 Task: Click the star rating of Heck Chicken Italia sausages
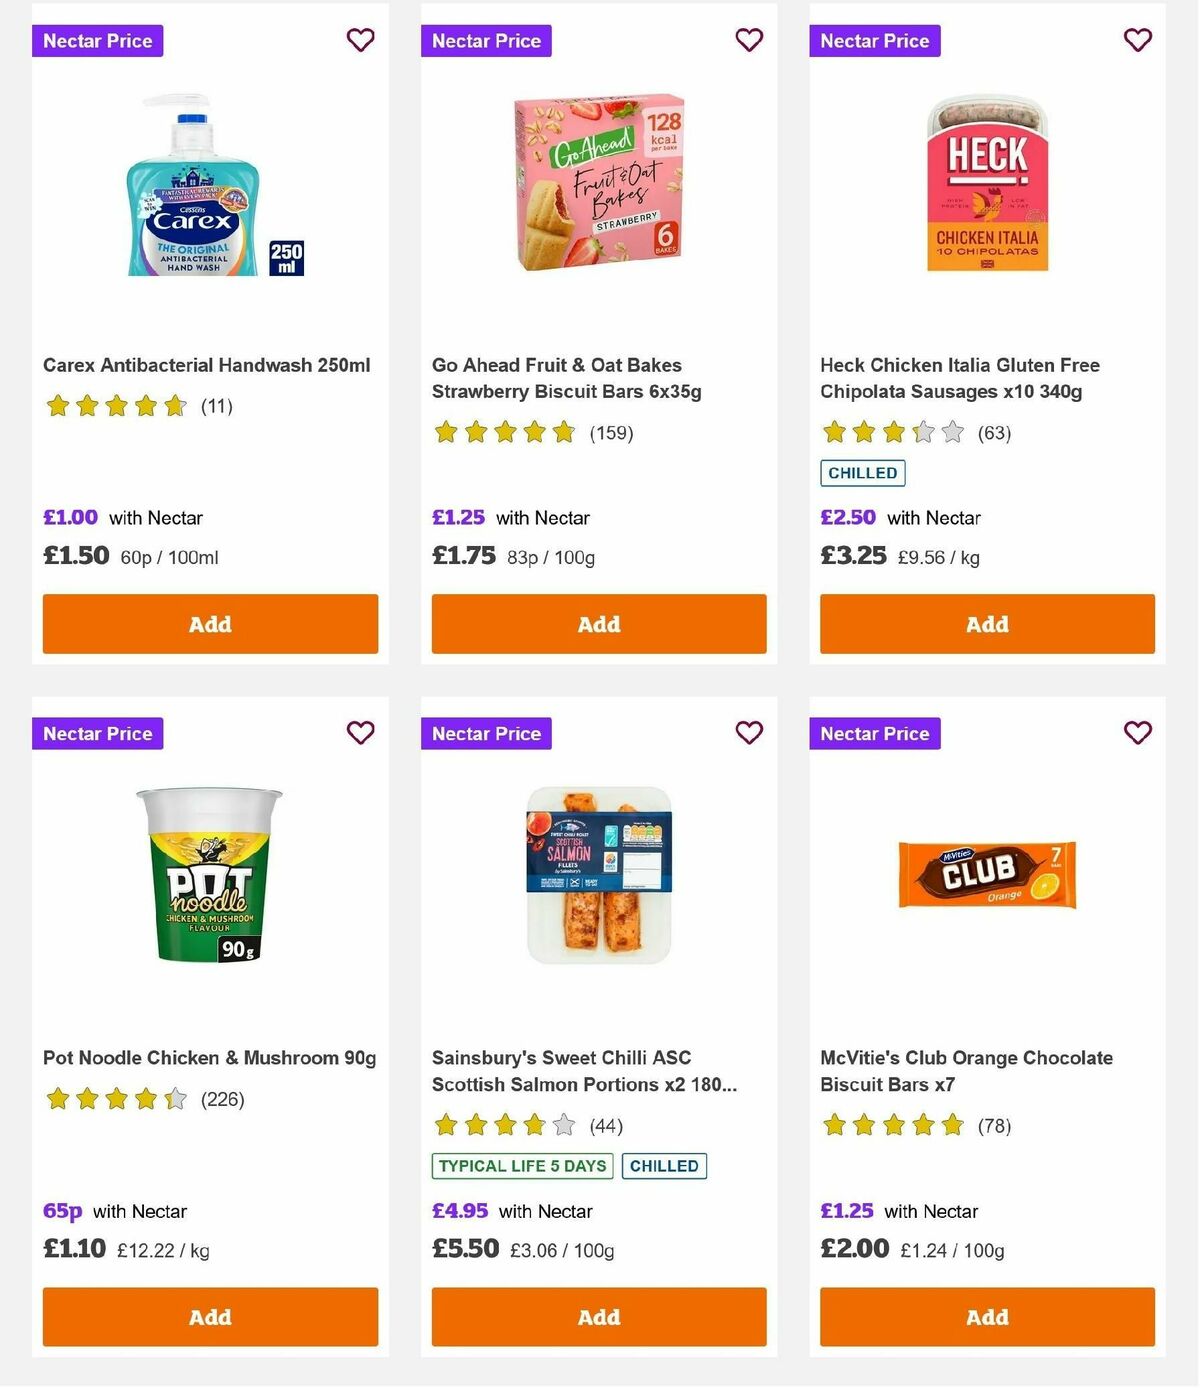pyautogui.click(x=892, y=432)
